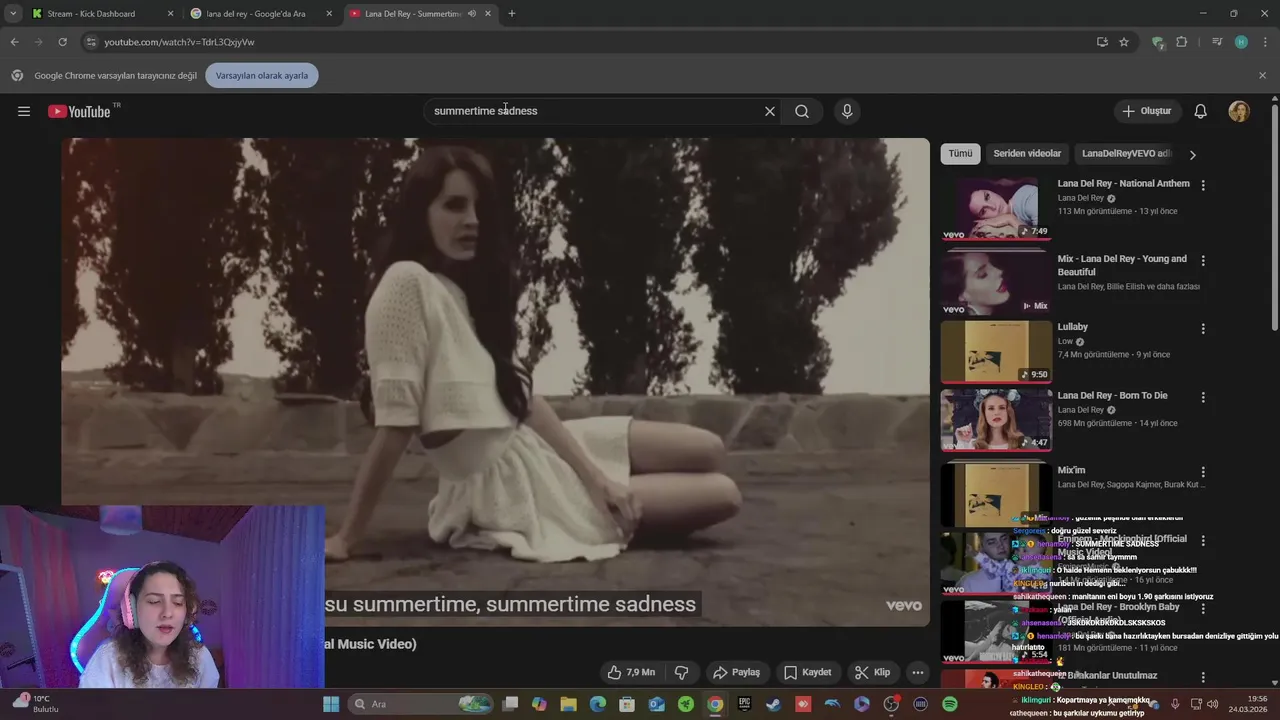Show next filter chips with arrow

[x=1192, y=154]
